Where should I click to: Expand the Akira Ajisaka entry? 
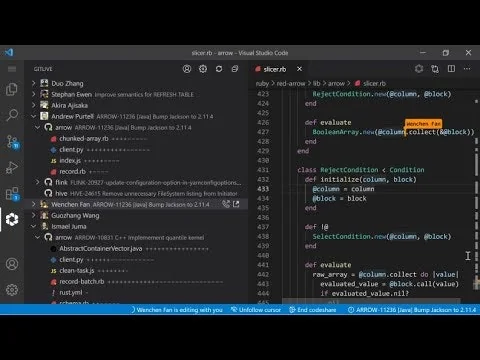(x=34, y=105)
